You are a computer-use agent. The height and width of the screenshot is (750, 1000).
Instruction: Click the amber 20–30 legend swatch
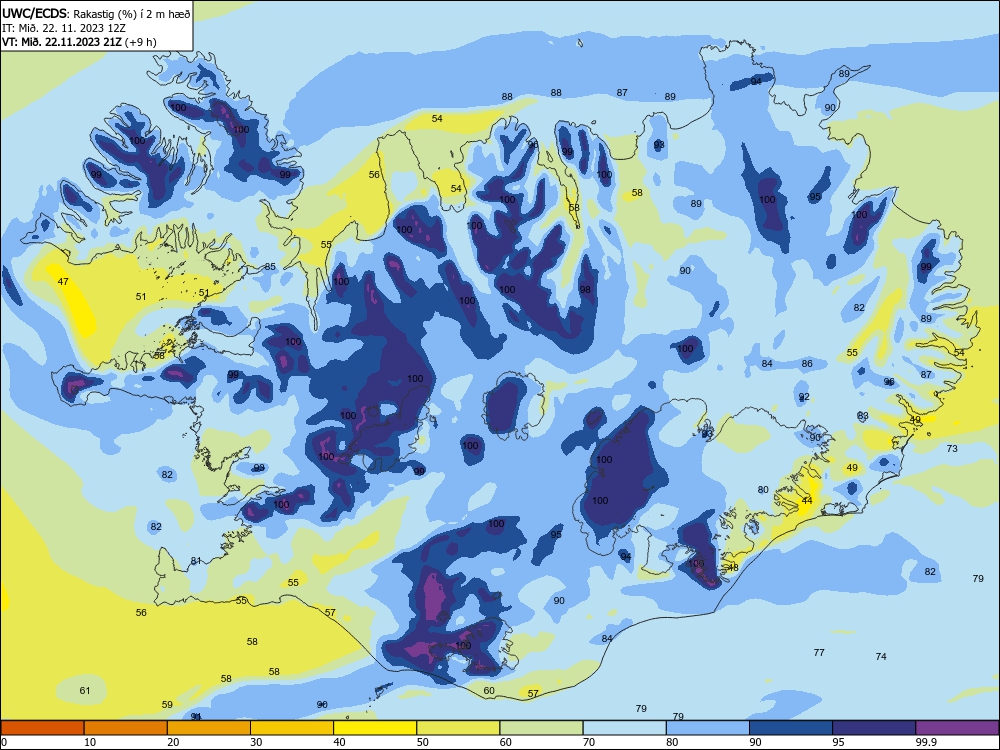click(x=209, y=728)
